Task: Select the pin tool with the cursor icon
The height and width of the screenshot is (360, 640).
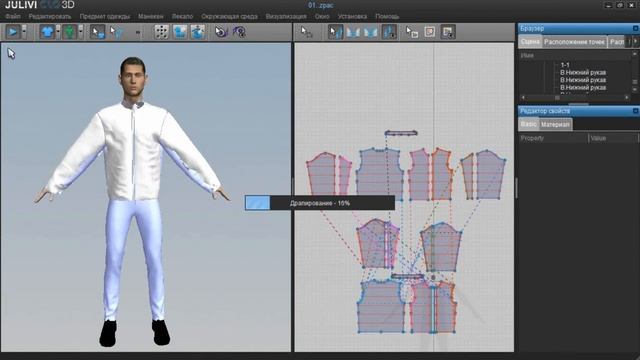Action: point(116,32)
